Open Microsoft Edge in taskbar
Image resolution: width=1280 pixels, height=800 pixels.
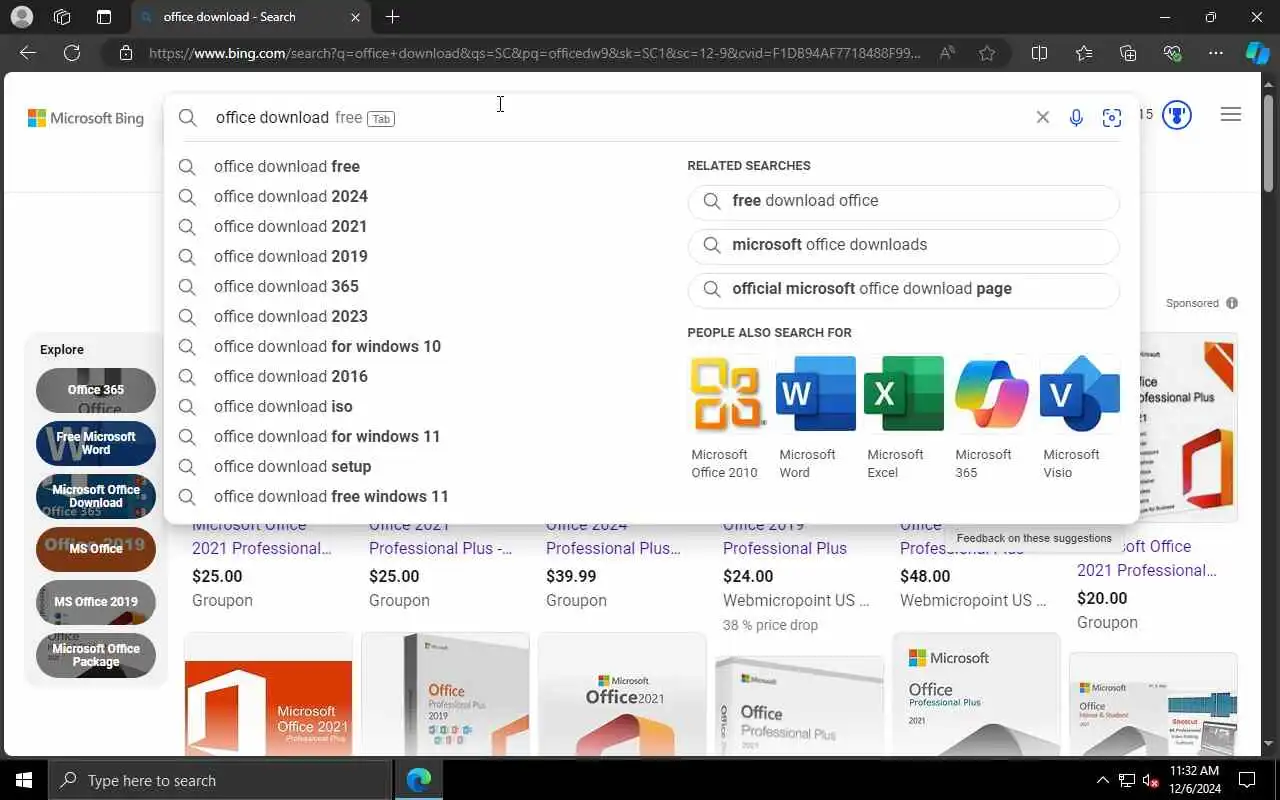point(419,780)
